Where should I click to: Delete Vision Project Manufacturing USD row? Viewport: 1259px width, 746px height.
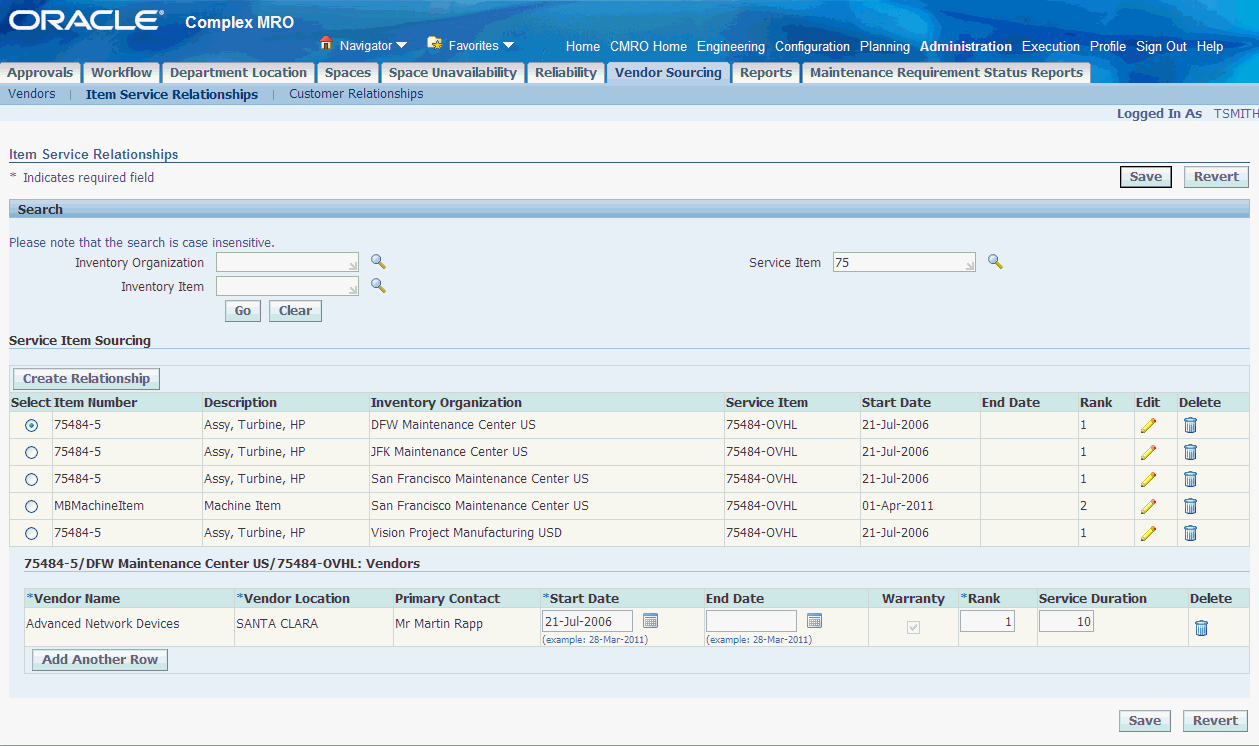pos(1190,533)
